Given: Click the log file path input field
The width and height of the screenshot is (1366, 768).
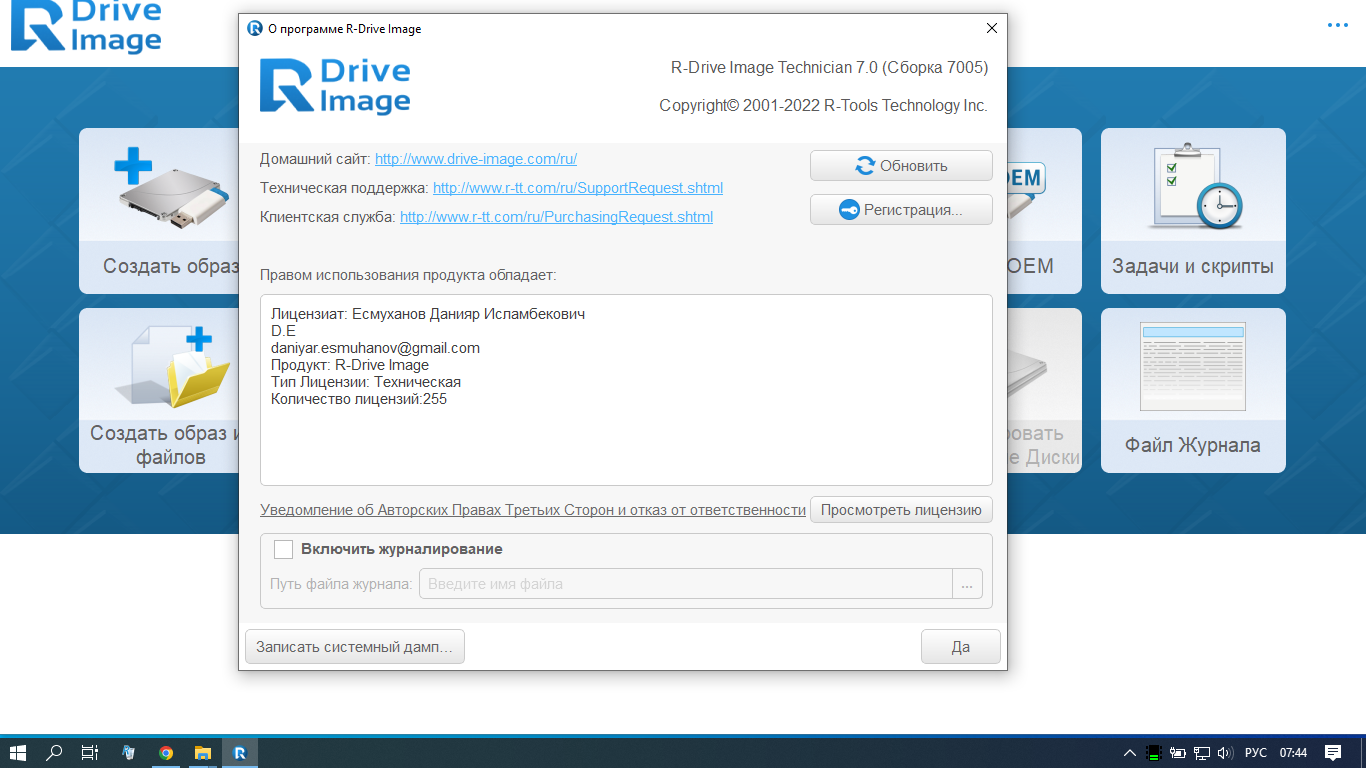Looking at the screenshot, I should [x=685, y=584].
